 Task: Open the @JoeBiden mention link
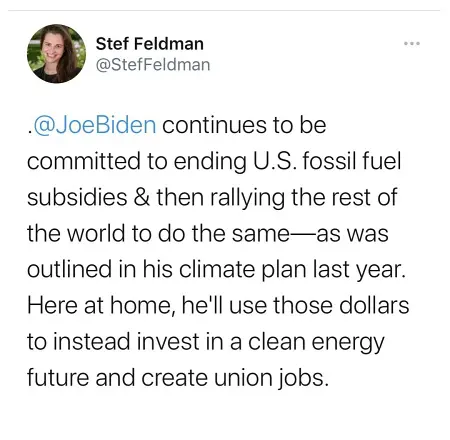(x=95, y=125)
